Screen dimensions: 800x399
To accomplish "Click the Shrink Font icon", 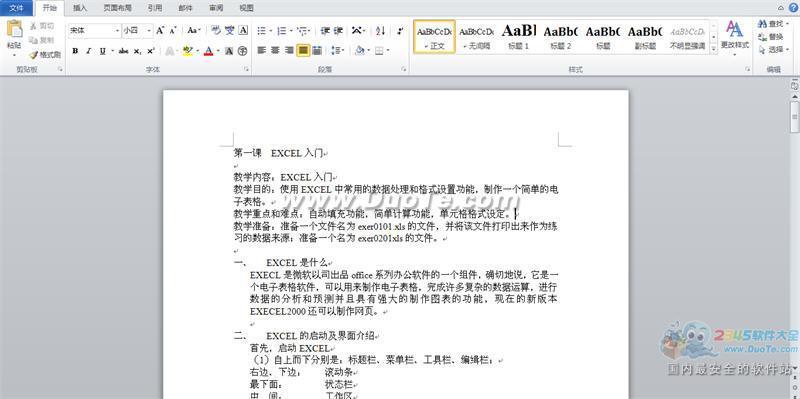I will [x=173, y=31].
